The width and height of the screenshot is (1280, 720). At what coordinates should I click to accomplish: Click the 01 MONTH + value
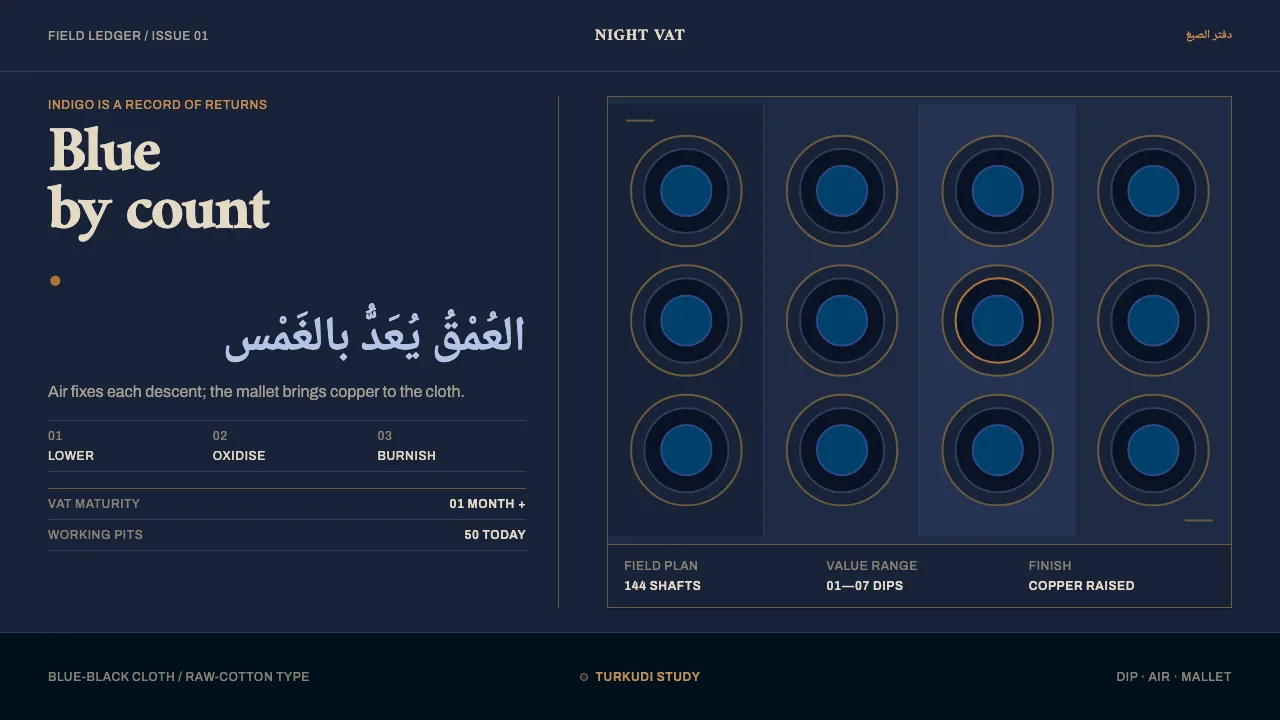[487, 504]
